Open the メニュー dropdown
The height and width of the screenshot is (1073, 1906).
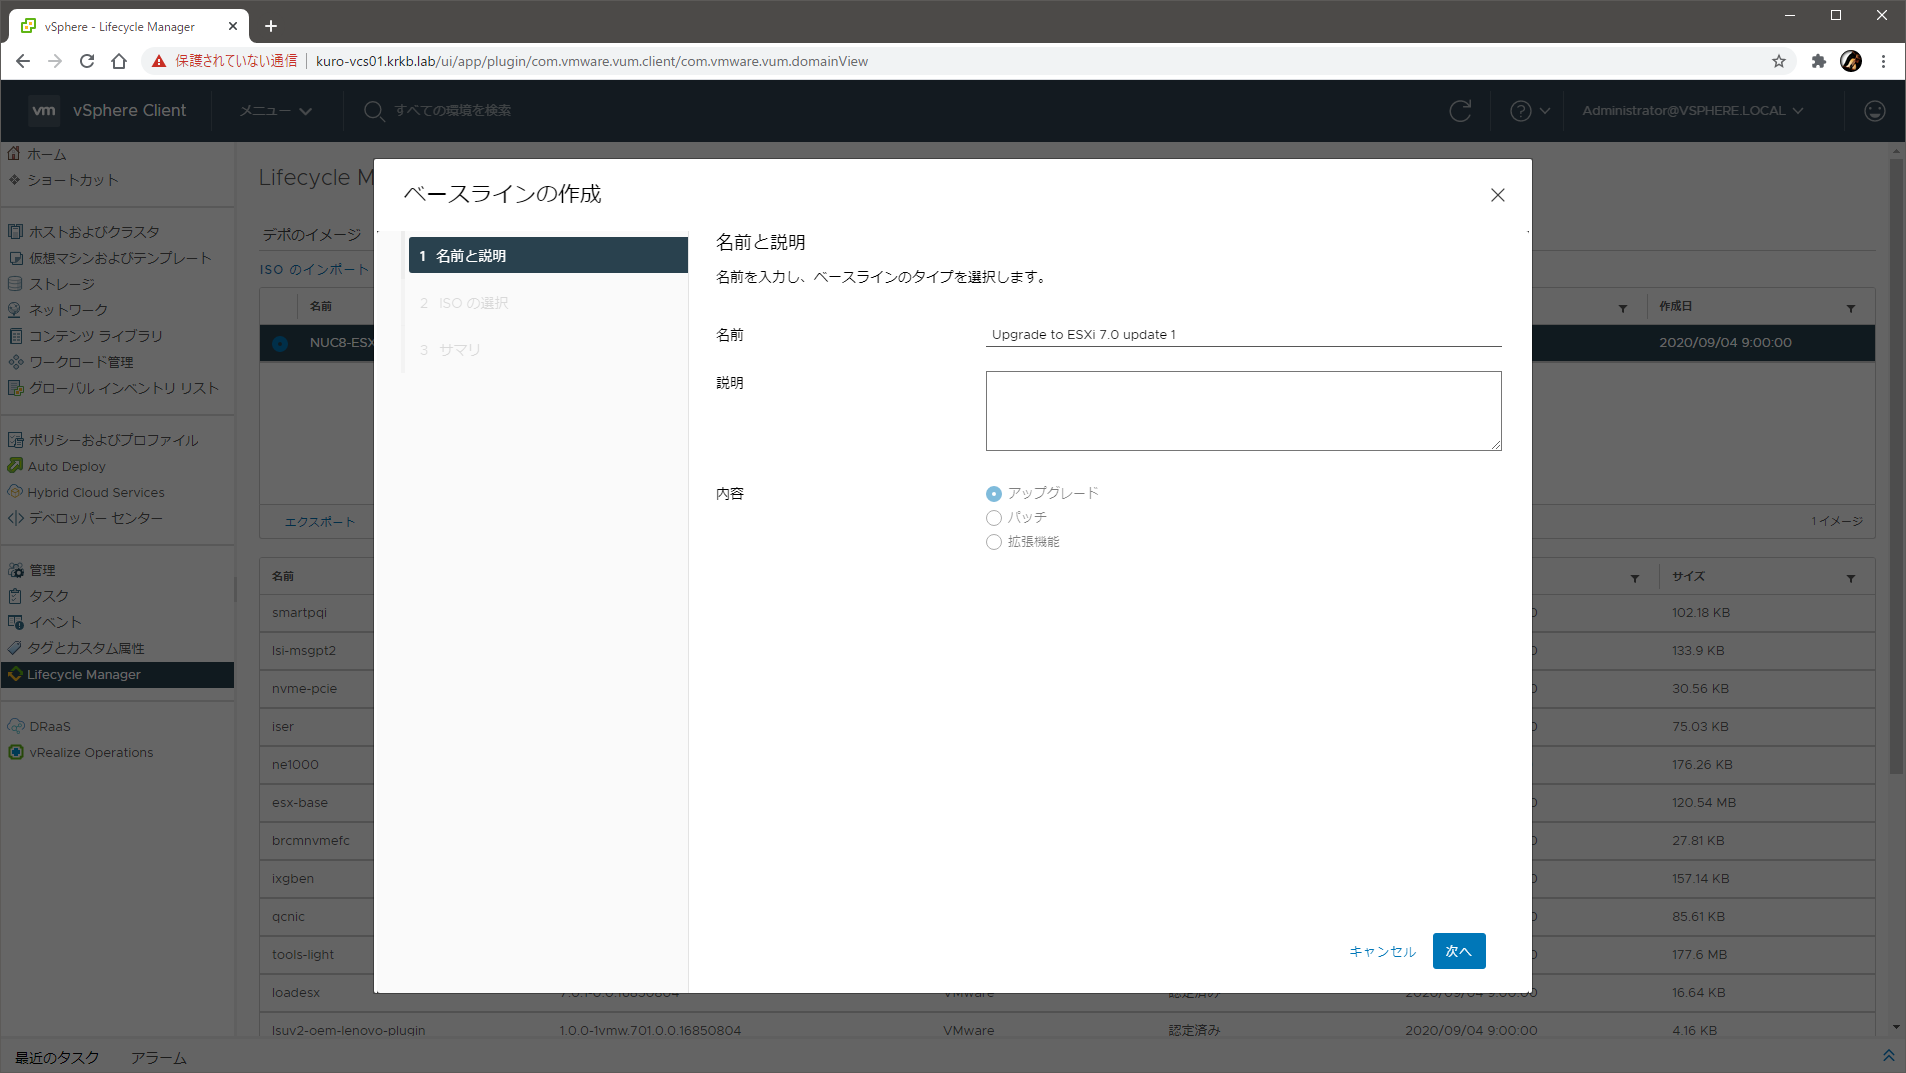click(x=275, y=111)
